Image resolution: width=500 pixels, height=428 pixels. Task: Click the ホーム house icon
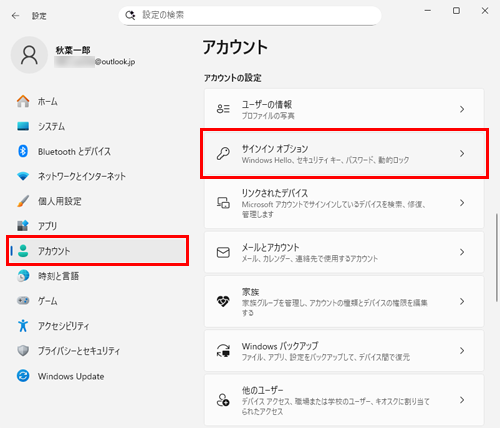tap(23, 101)
